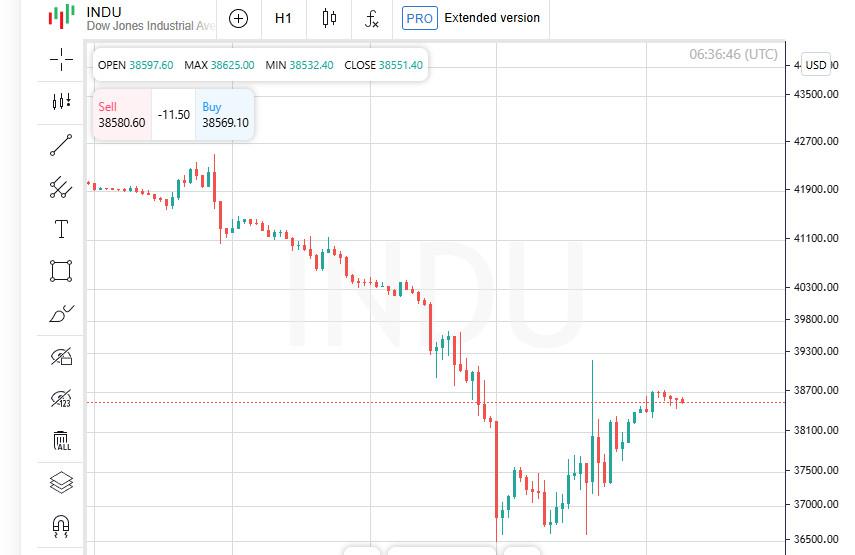Open the INDU symbol selector

tap(131, 19)
